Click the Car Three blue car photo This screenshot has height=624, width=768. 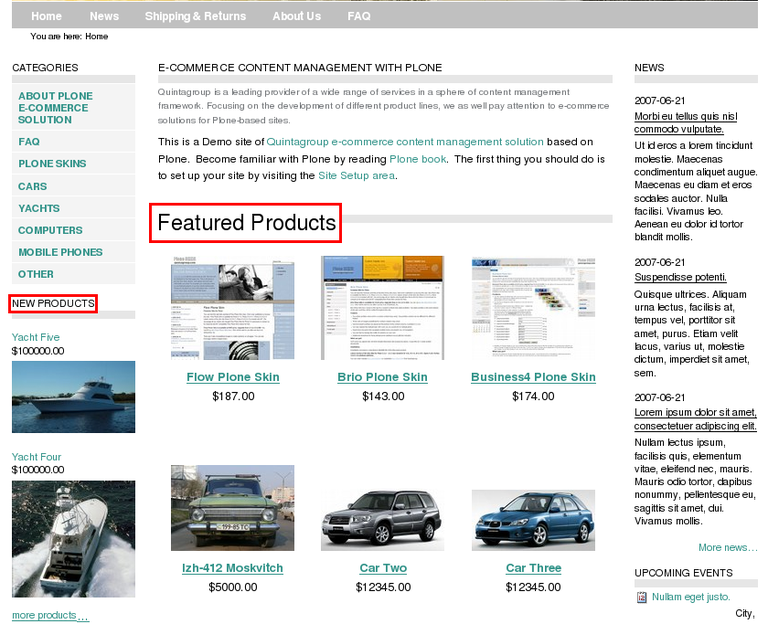533,520
